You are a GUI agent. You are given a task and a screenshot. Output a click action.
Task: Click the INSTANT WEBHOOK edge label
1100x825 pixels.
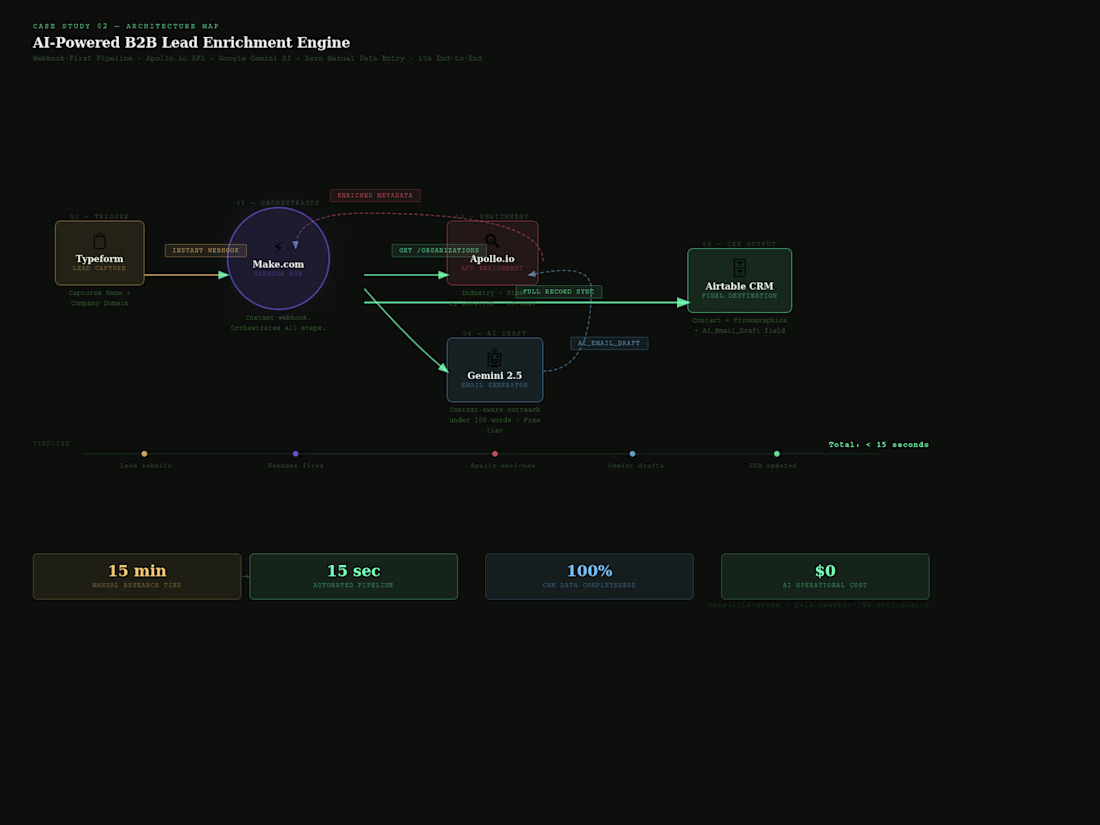pyautogui.click(x=206, y=250)
